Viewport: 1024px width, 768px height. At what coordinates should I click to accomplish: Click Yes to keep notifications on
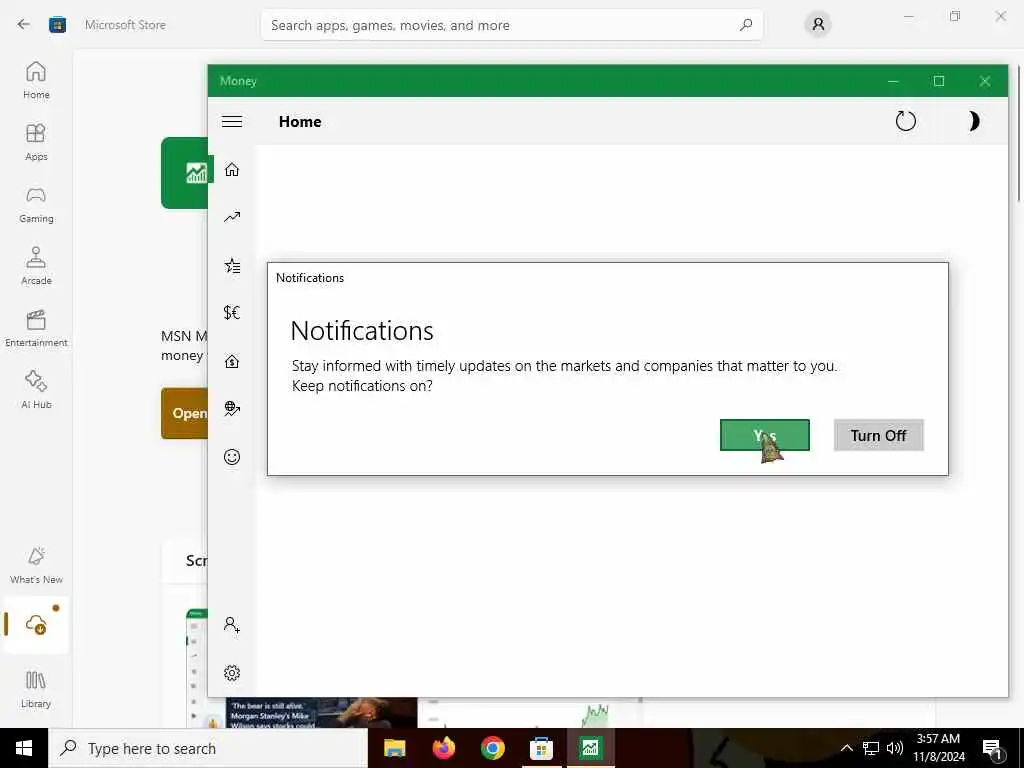pos(764,435)
